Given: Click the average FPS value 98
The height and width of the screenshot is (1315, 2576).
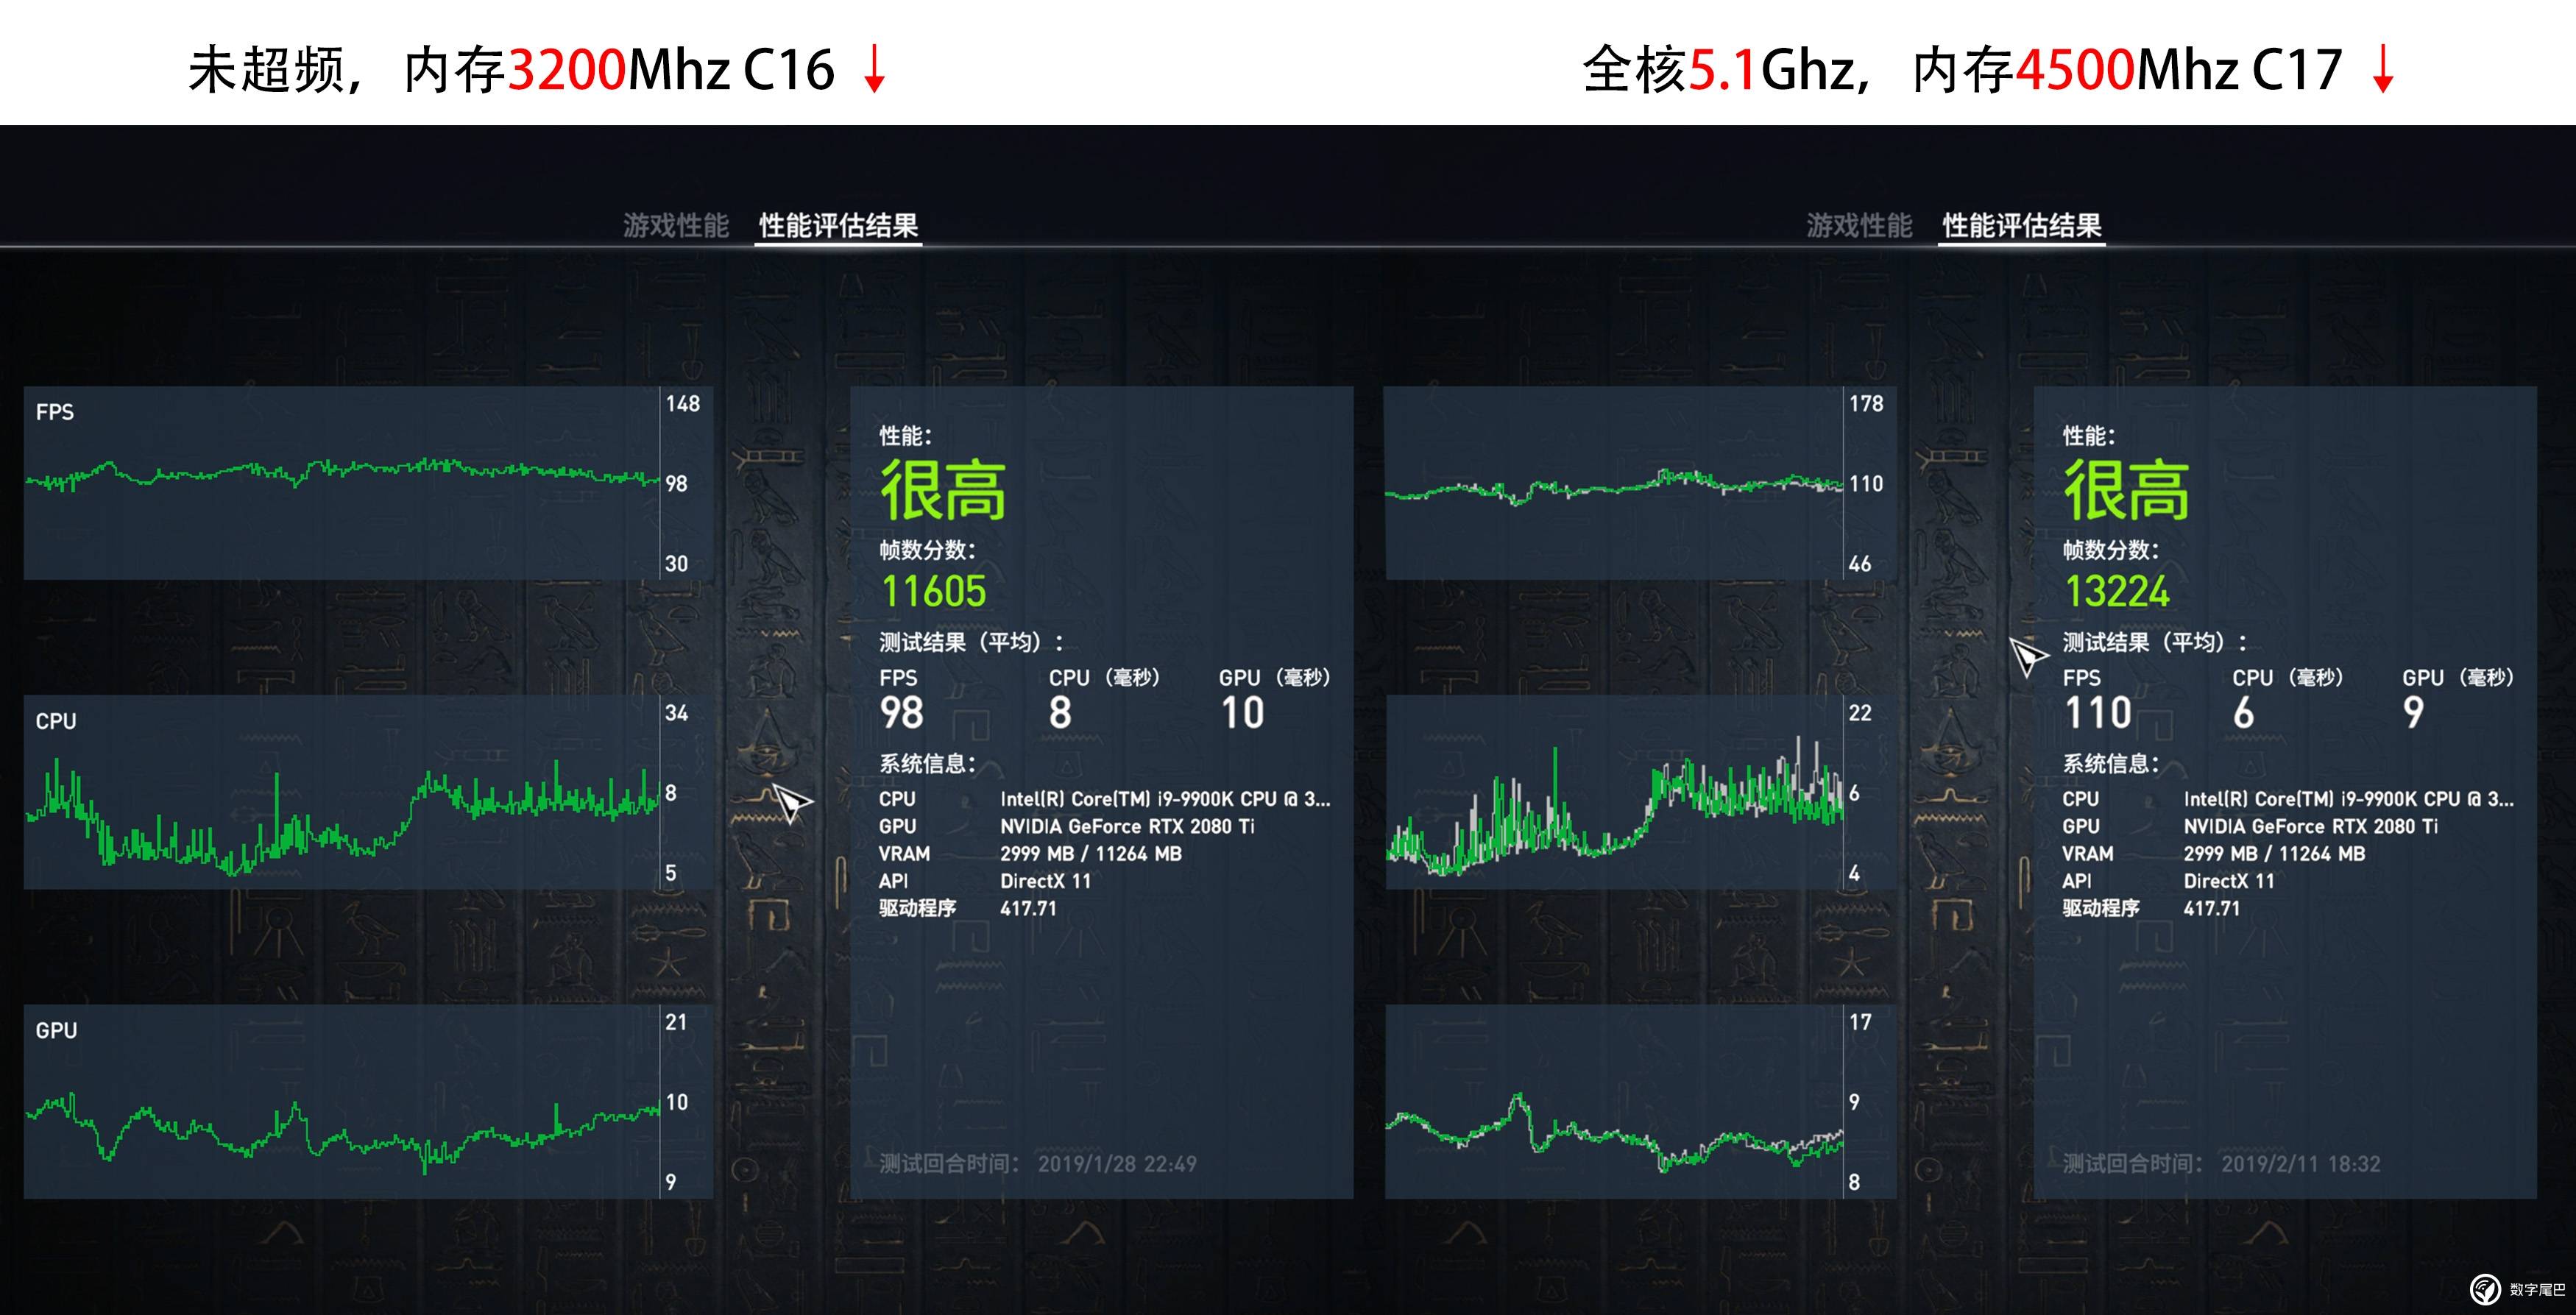Looking at the screenshot, I should pos(901,713).
